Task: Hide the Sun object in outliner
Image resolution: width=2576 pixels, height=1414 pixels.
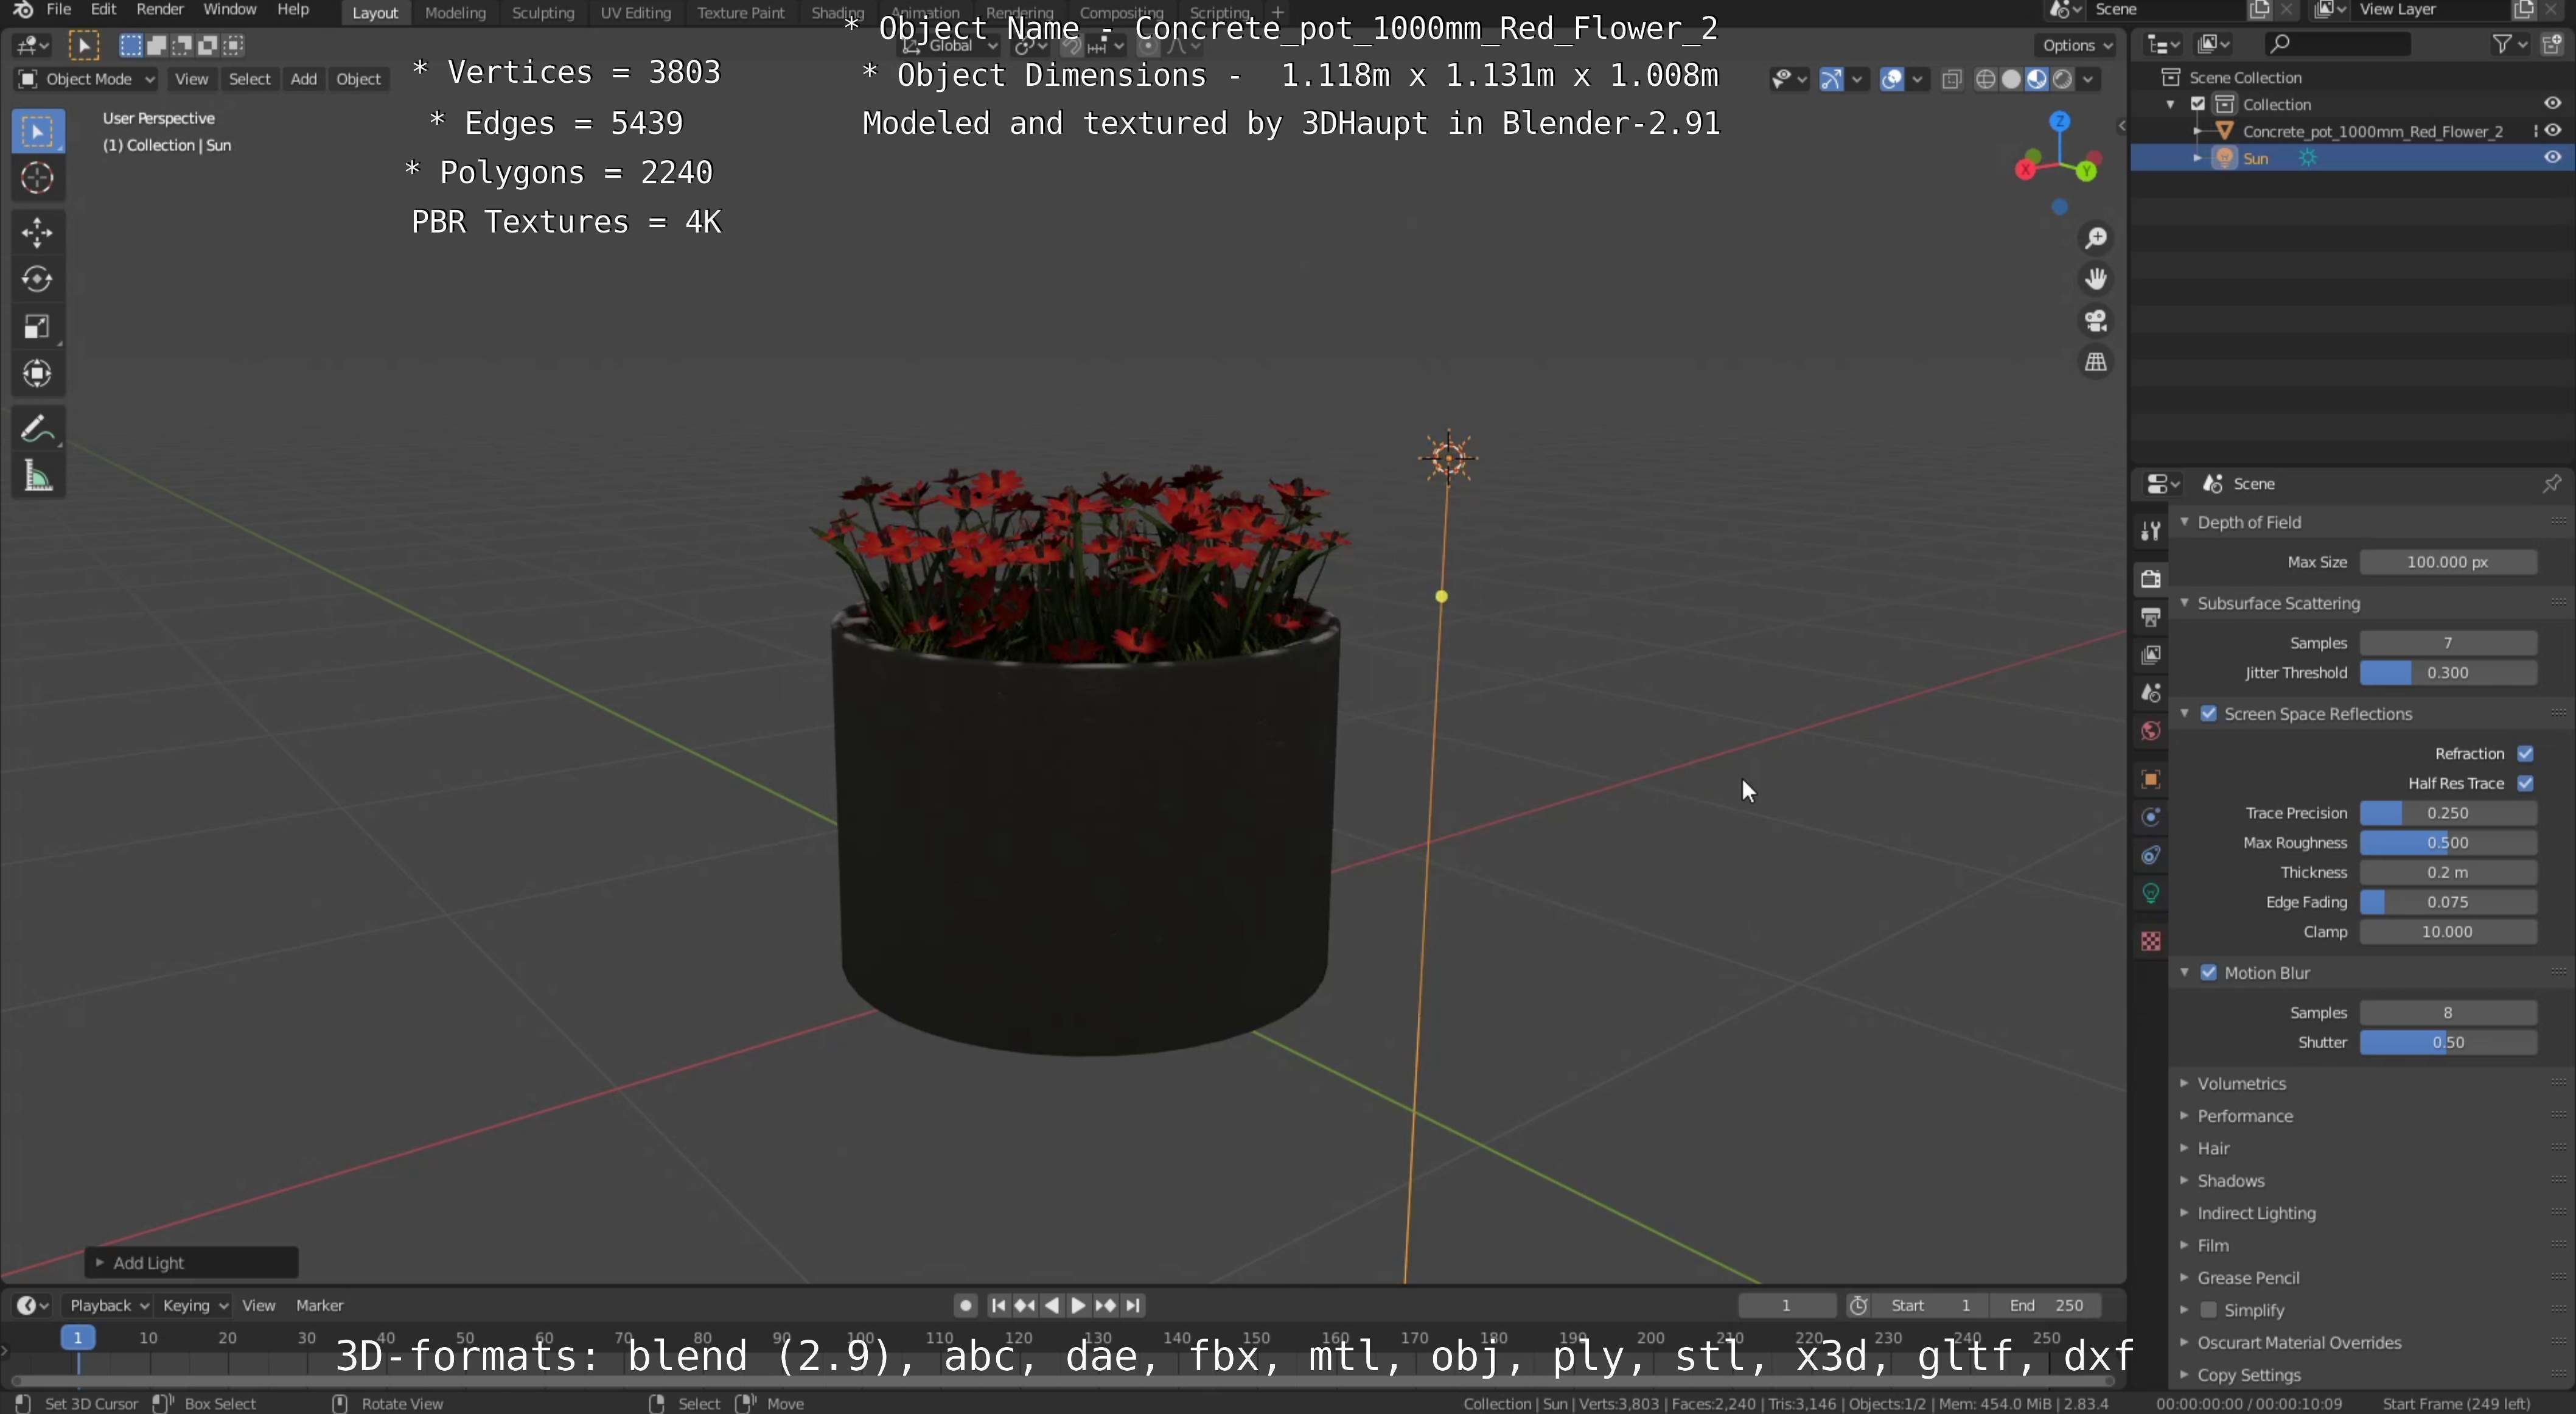Action: click(x=2552, y=158)
